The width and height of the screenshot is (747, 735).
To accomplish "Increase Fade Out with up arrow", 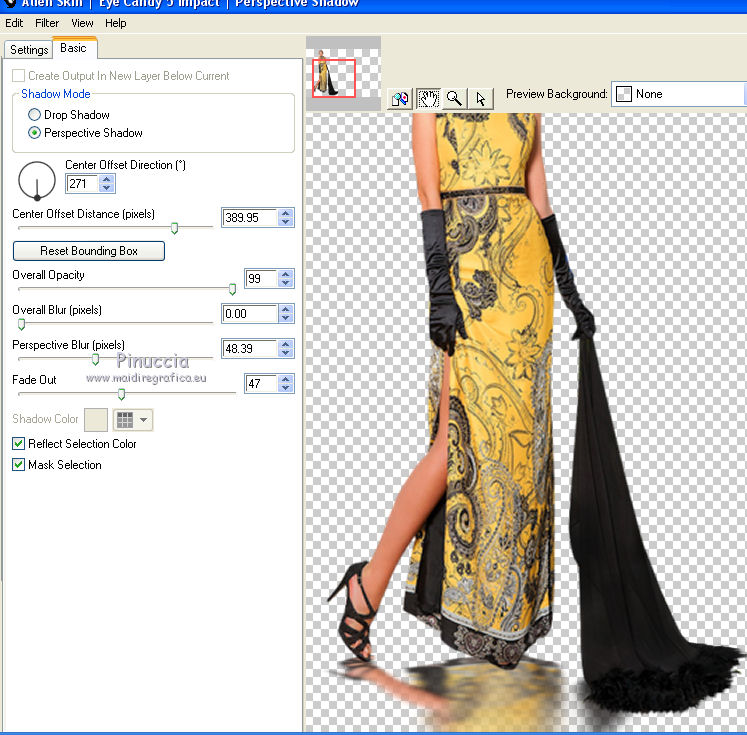I will coord(286,379).
